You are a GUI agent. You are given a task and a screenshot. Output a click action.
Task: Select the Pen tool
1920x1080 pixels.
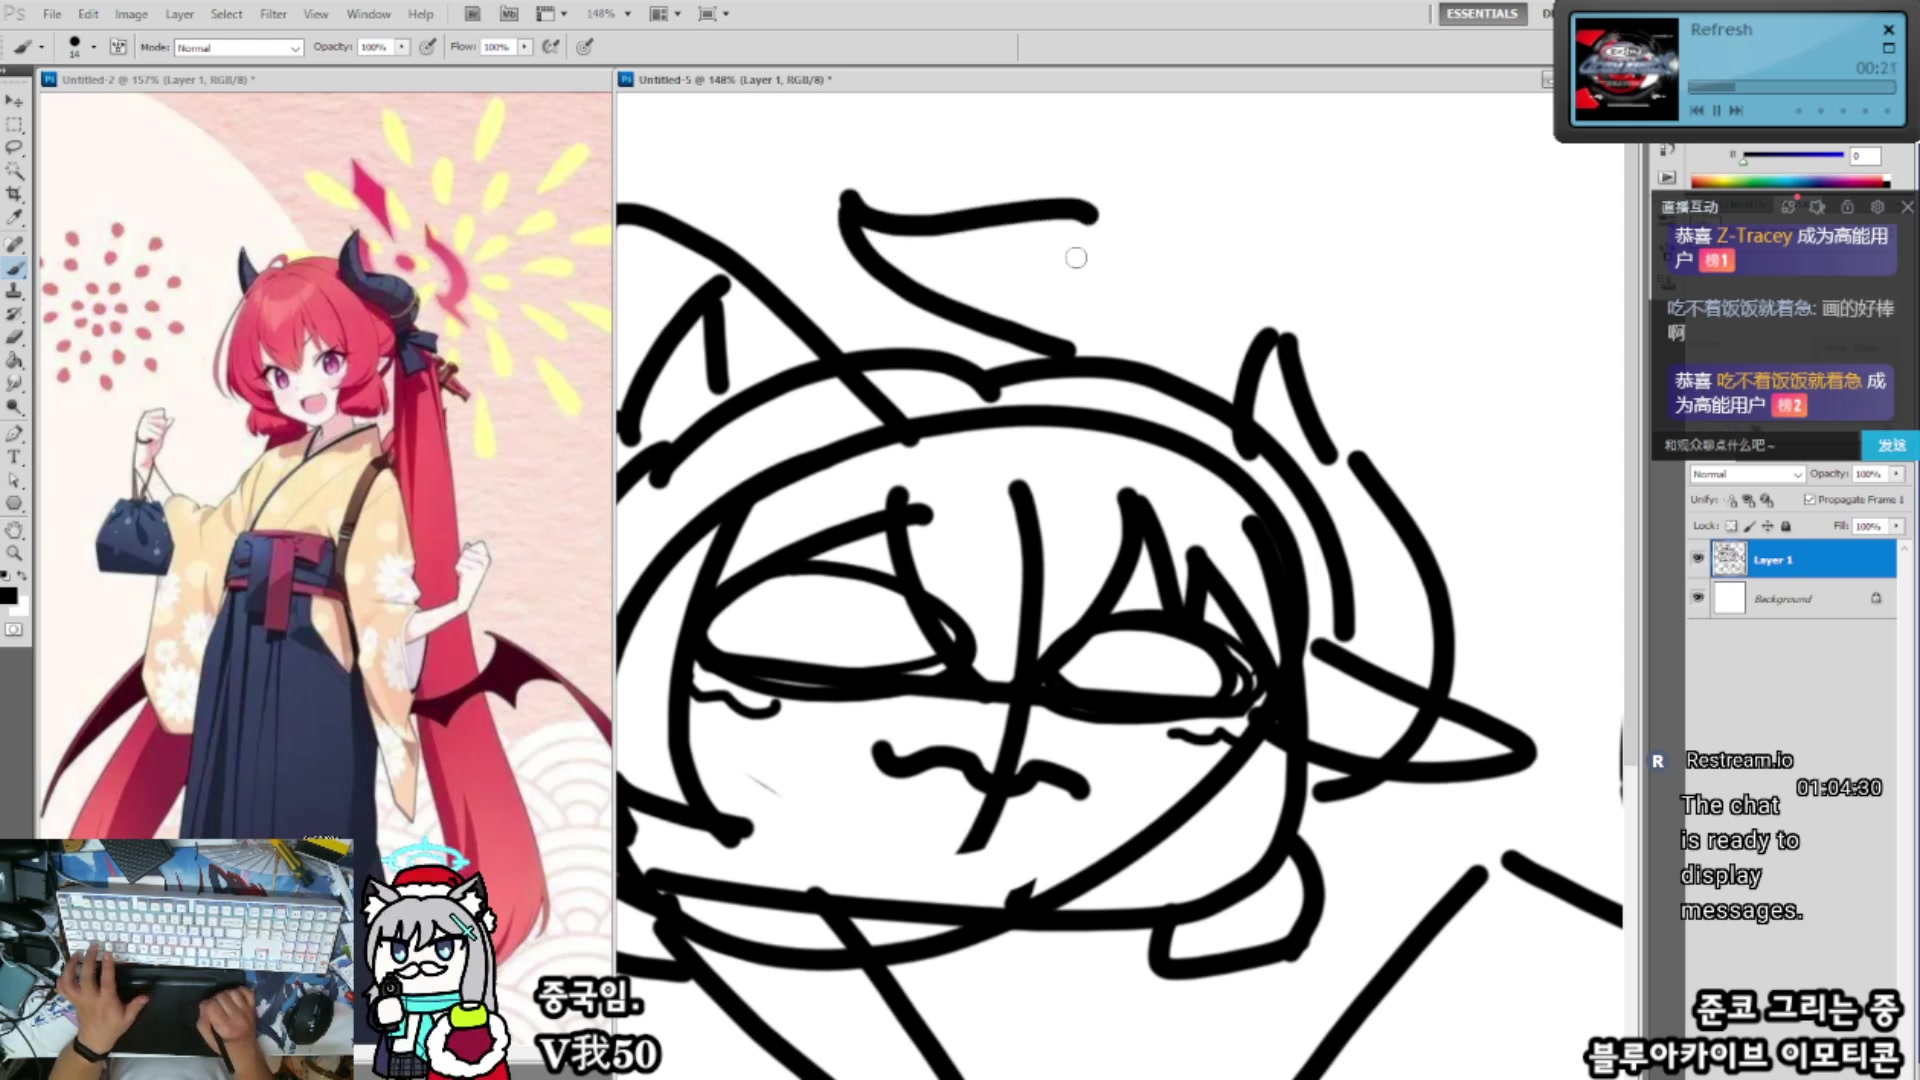tap(14, 434)
